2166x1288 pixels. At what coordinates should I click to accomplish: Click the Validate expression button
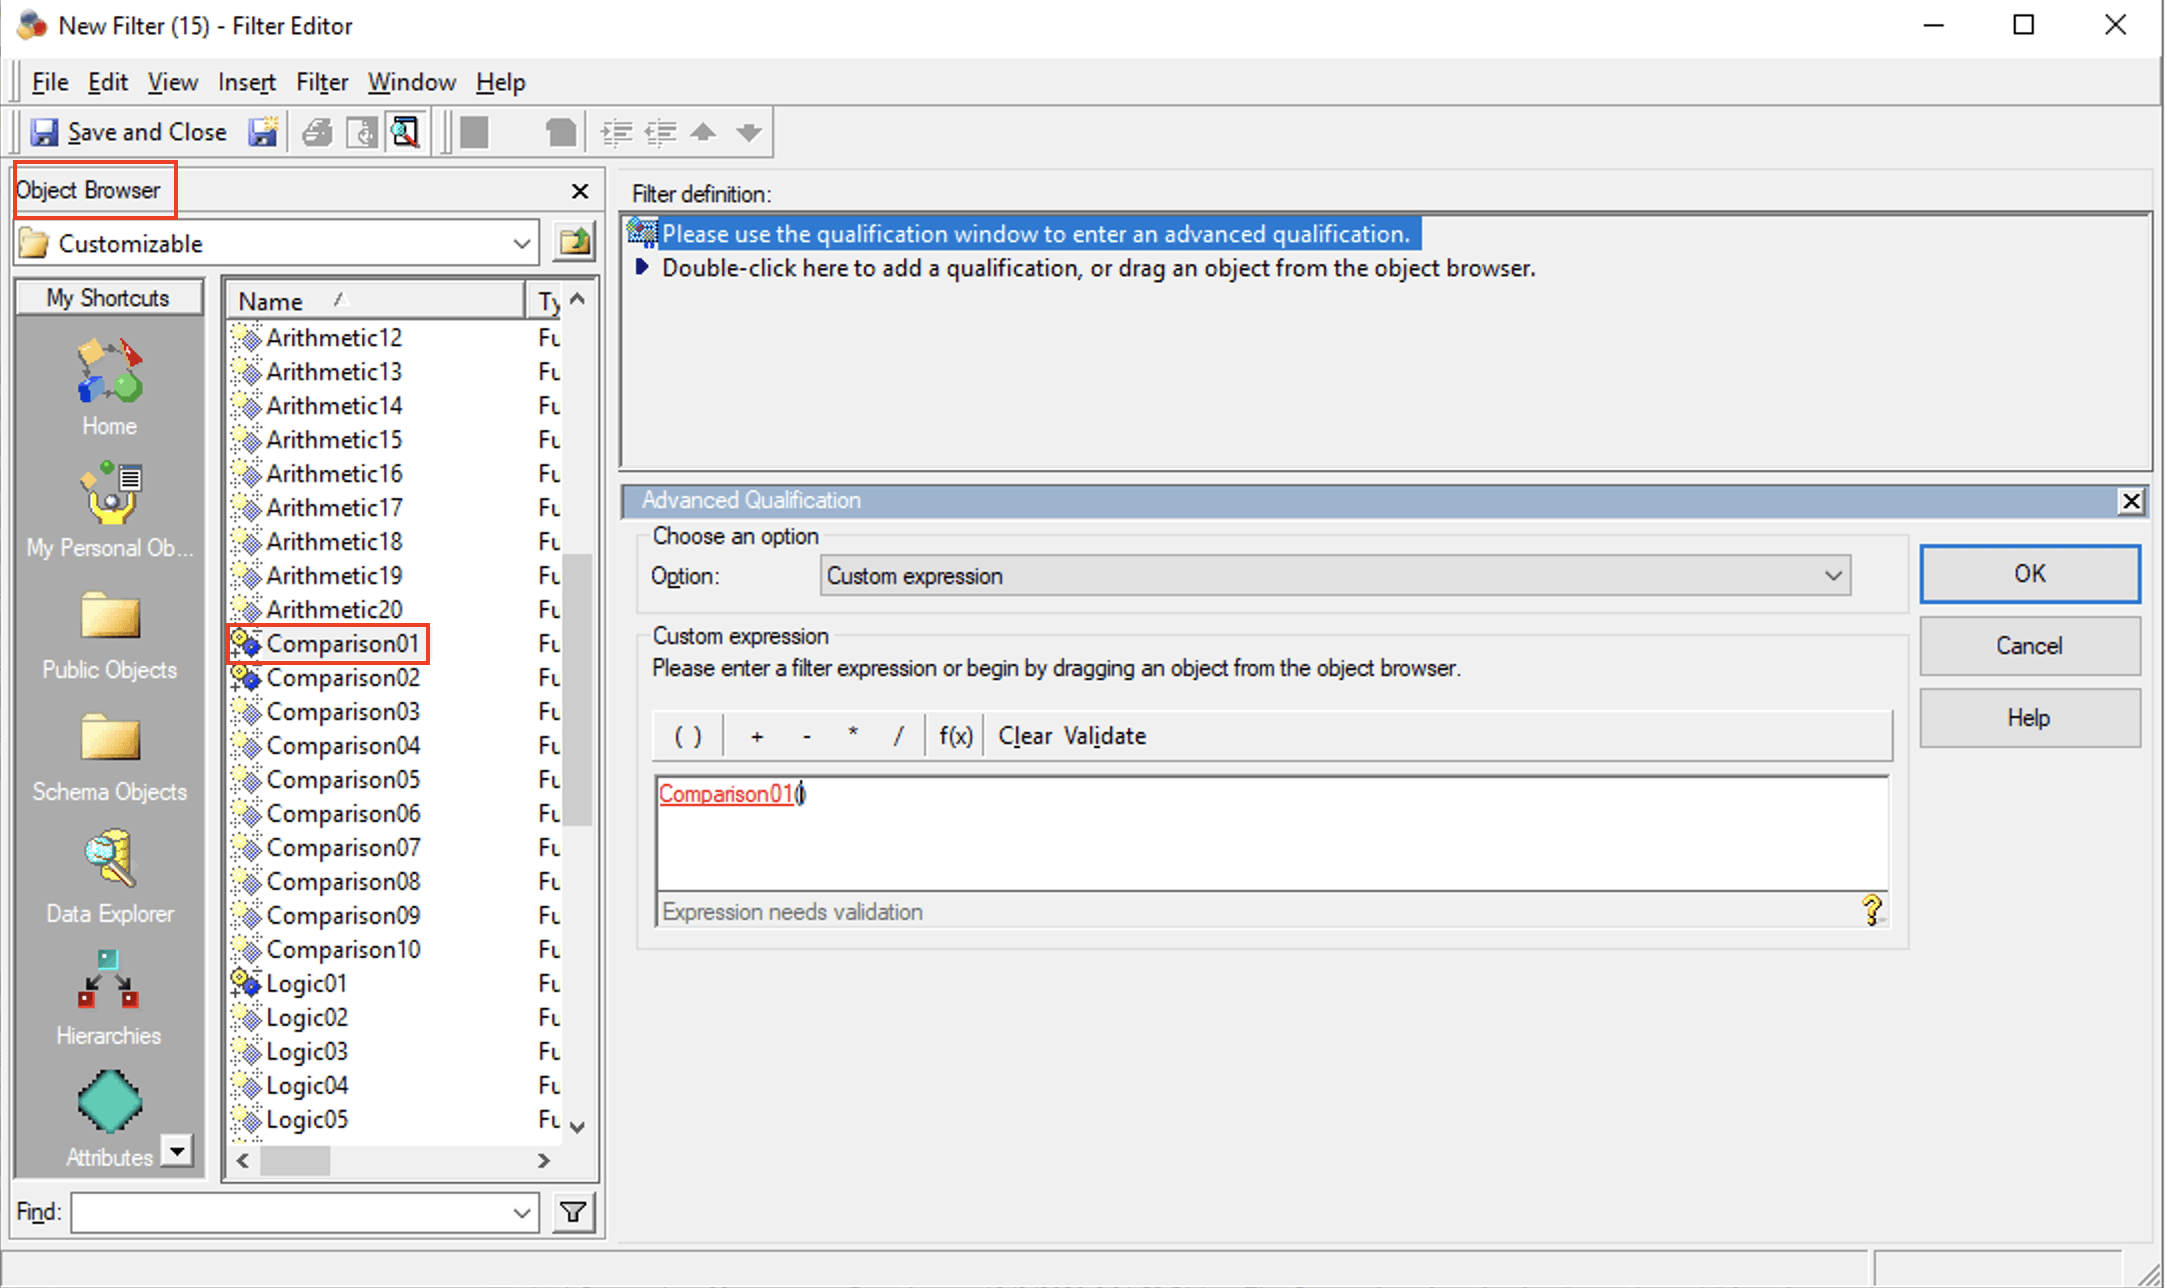(x=1104, y=736)
